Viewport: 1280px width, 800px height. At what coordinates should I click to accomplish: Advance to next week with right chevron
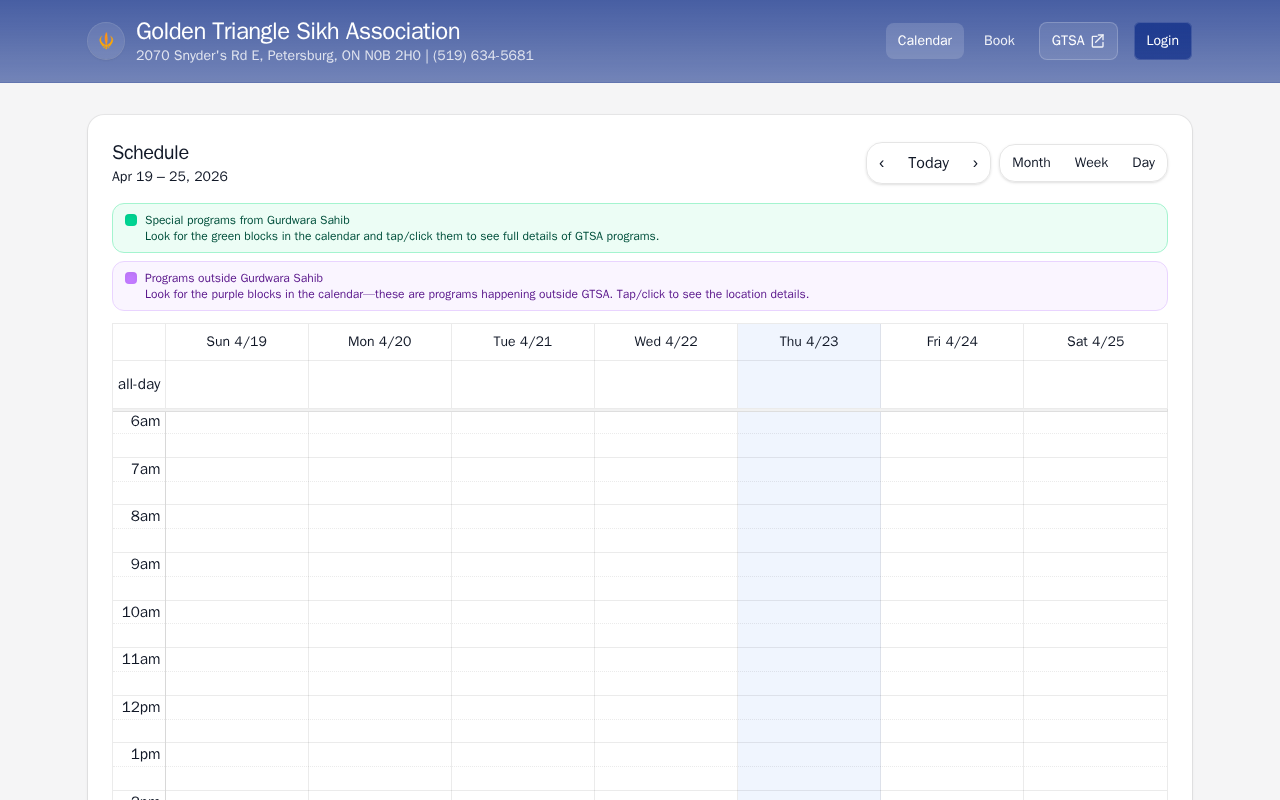click(975, 163)
